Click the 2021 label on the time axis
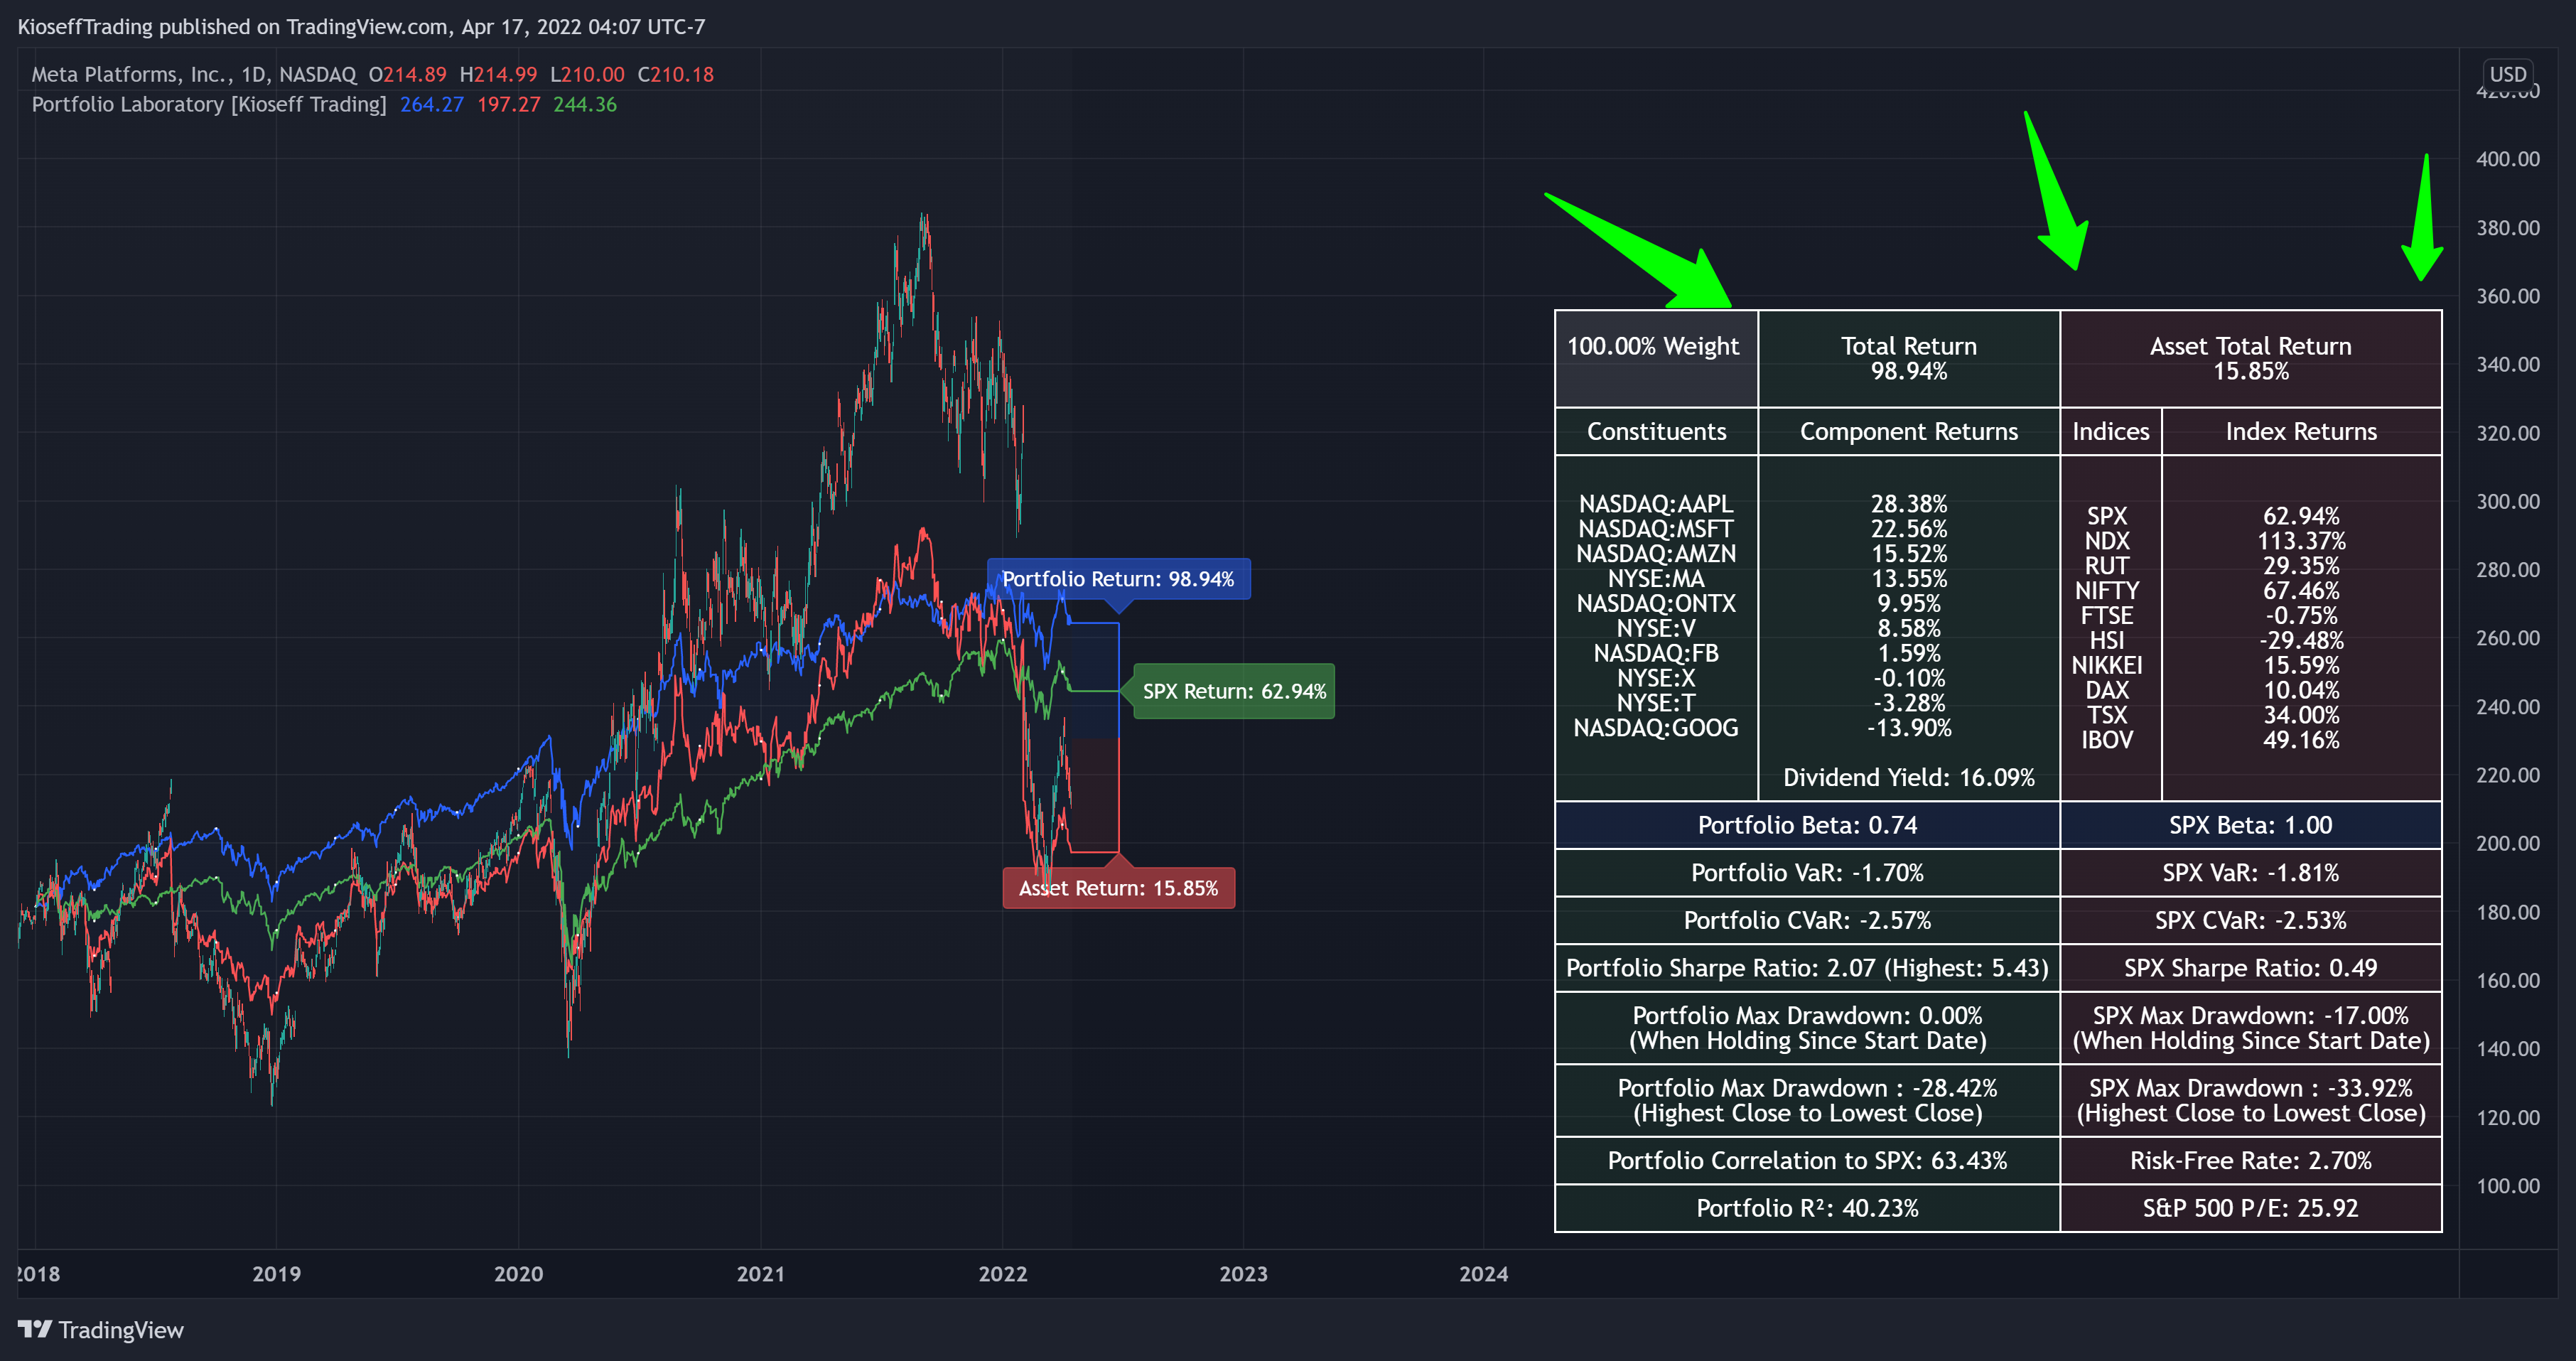2576x1361 pixels. click(x=761, y=1274)
